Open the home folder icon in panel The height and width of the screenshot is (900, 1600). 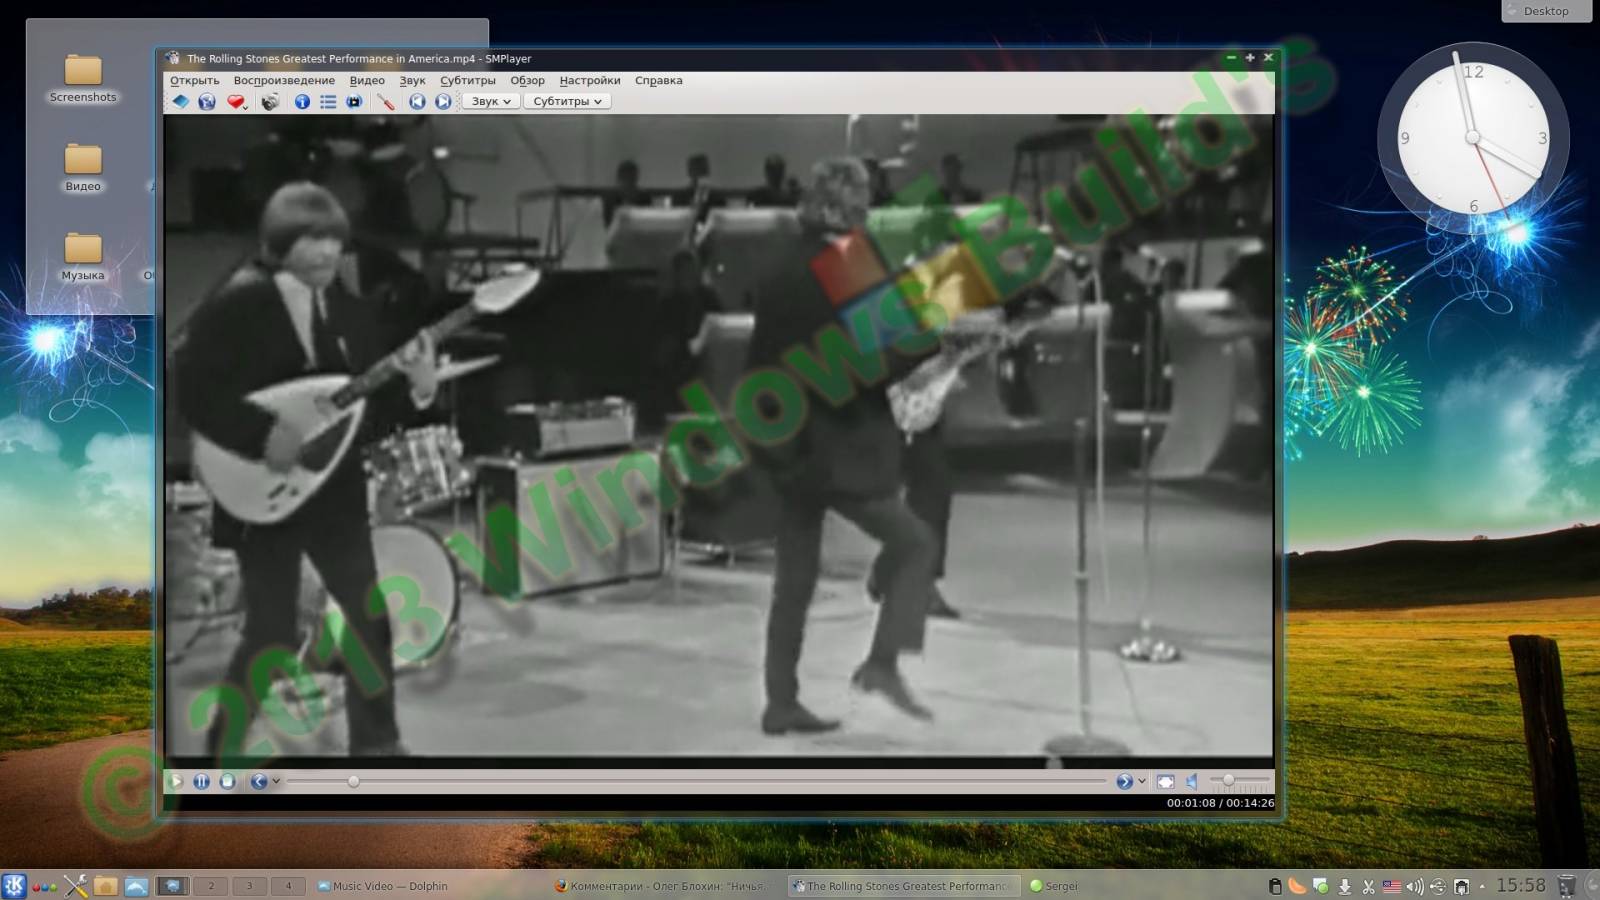(106, 885)
